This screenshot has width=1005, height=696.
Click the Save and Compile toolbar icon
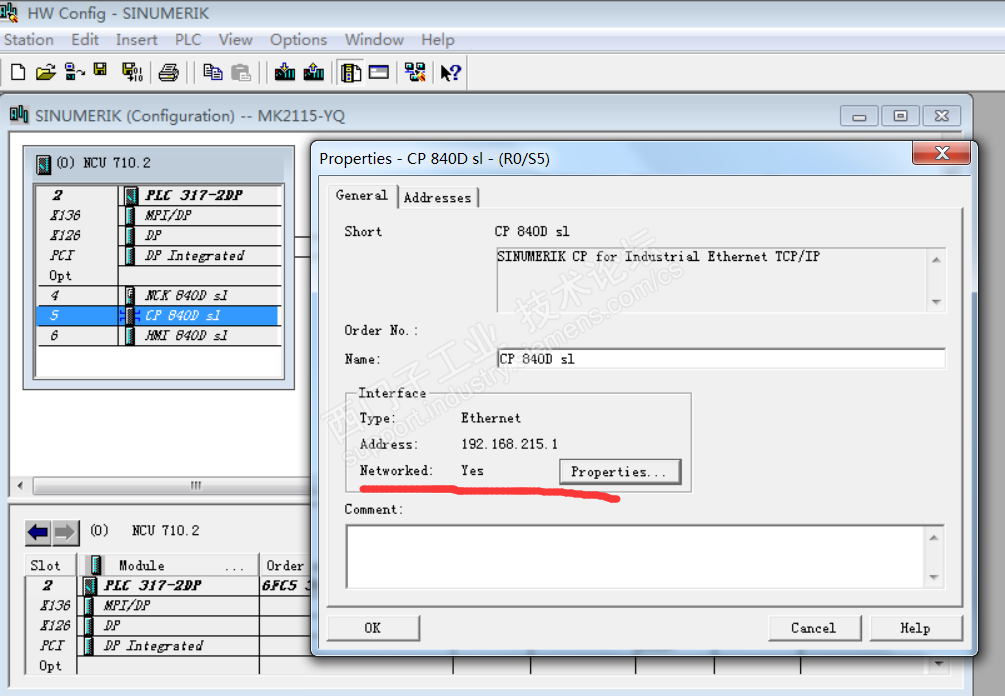click(132, 72)
